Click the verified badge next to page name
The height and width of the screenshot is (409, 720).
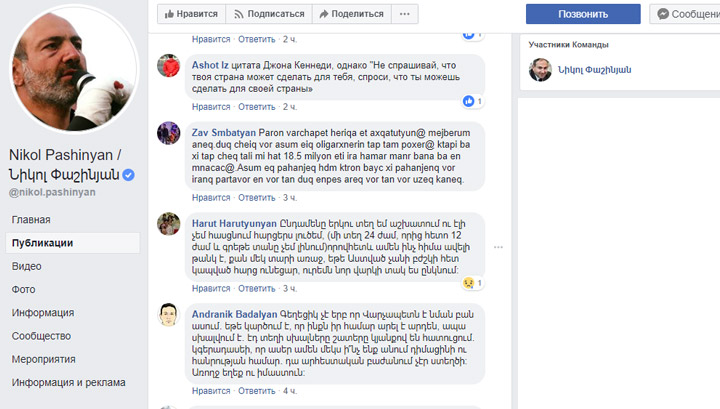(x=129, y=175)
